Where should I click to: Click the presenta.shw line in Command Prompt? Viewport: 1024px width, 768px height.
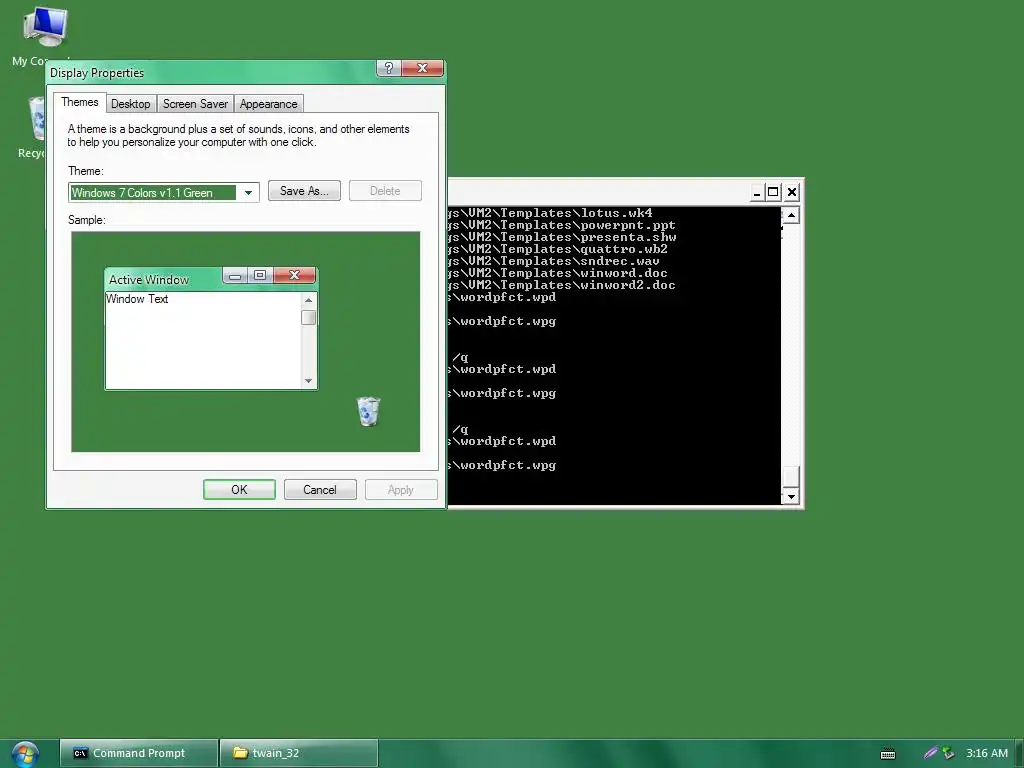pos(562,237)
